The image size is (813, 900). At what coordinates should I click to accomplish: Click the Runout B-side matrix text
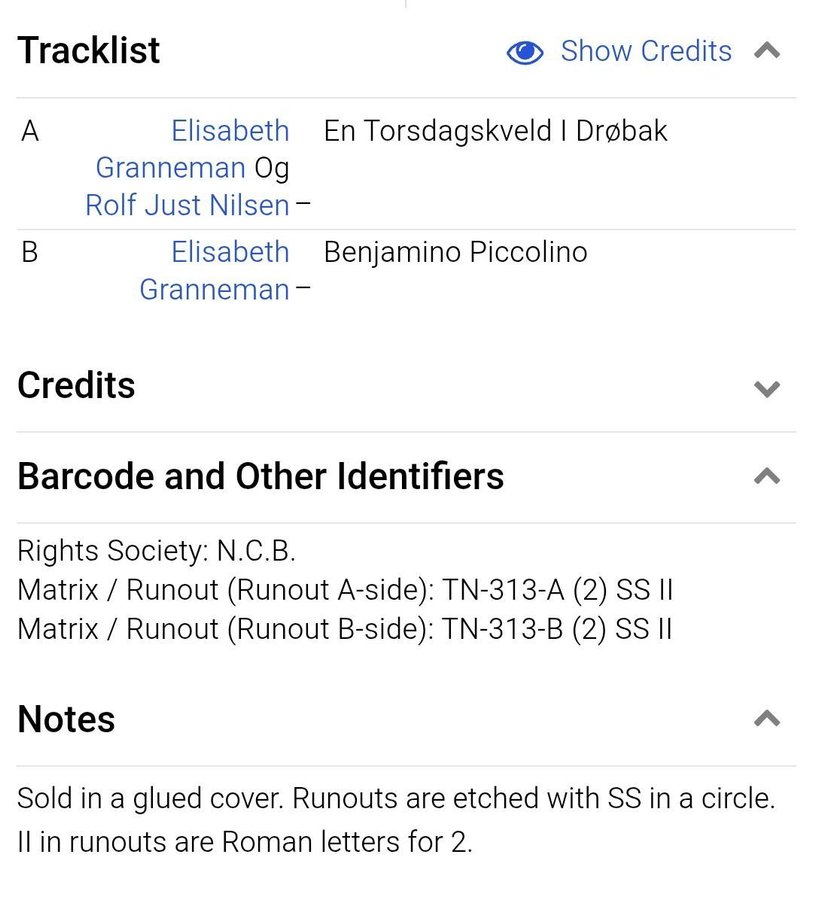click(x=345, y=629)
